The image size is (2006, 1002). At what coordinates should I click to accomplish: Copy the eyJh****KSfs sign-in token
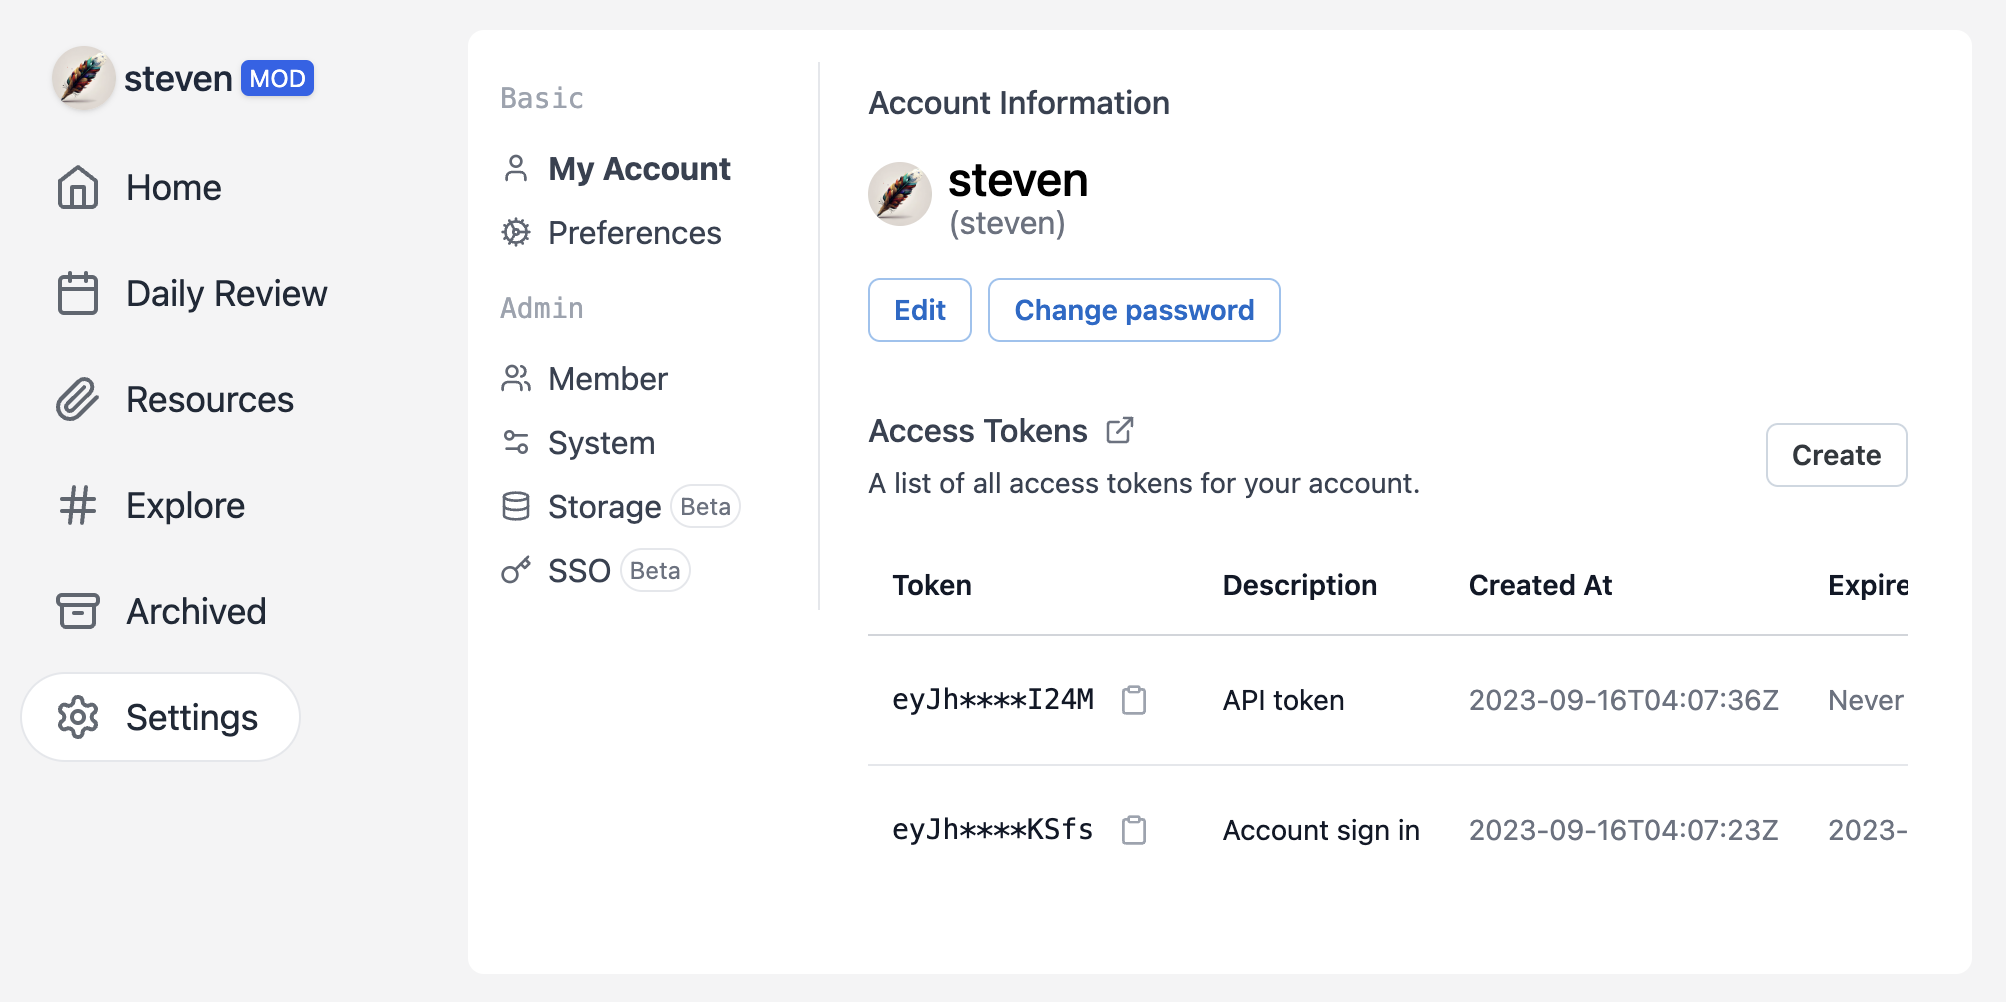1133,830
